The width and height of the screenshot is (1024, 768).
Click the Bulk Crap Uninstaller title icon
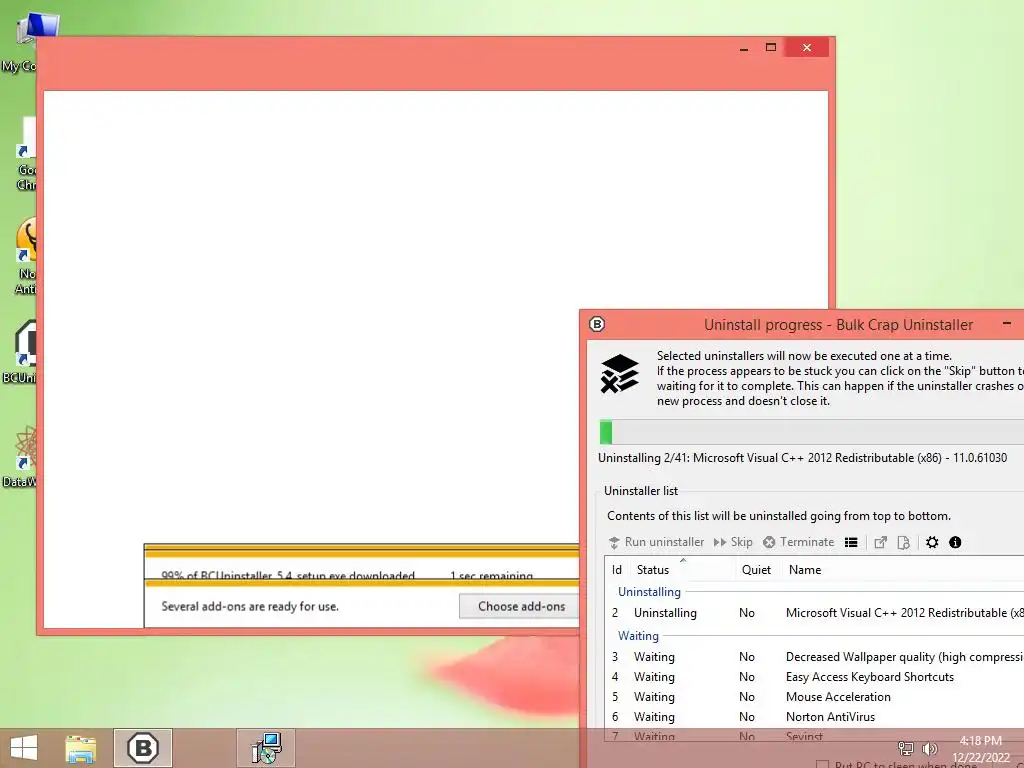597,324
